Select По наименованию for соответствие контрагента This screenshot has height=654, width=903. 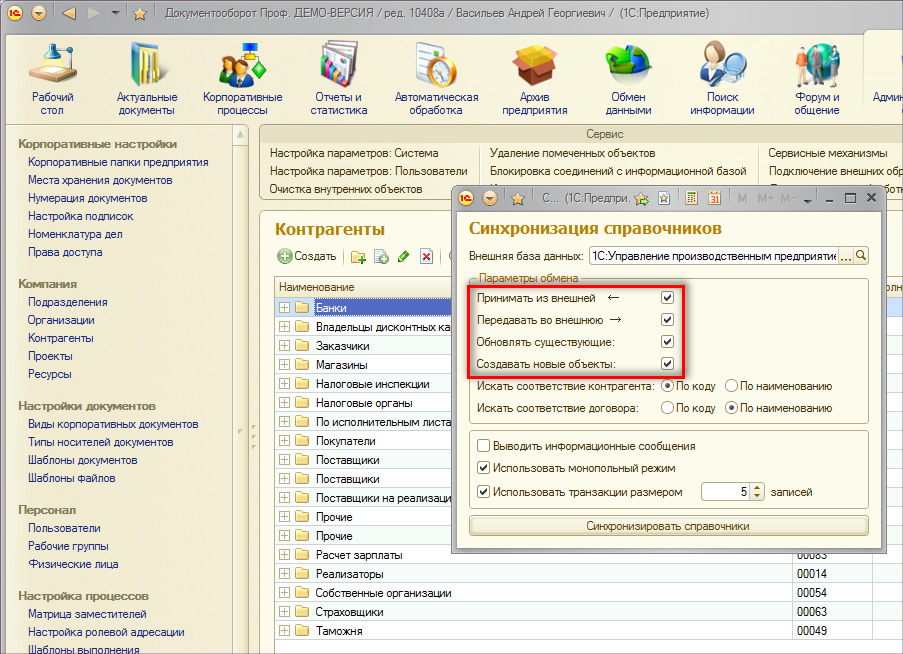click(731, 386)
